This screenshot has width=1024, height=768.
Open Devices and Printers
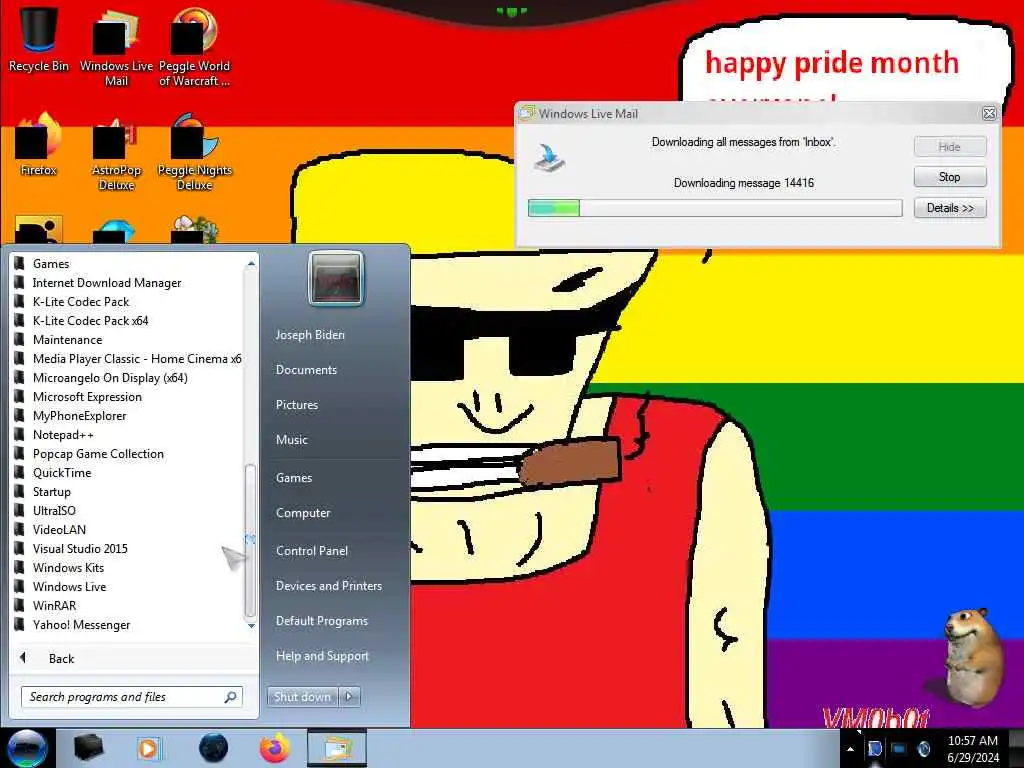tap(328, 586)
